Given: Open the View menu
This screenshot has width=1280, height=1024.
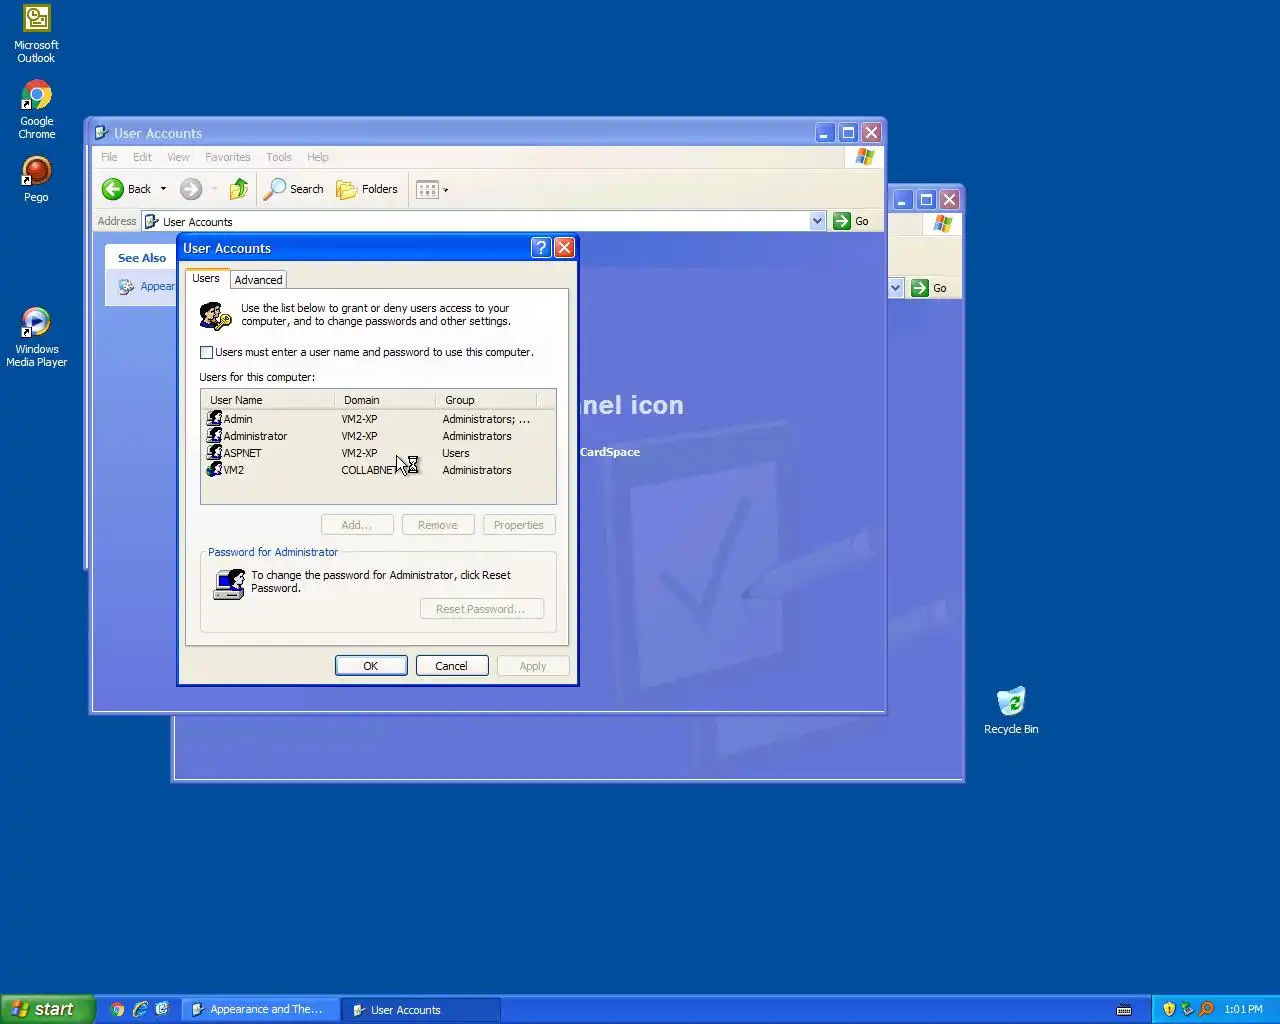Looking at the screenshot, I should (178, 157).
